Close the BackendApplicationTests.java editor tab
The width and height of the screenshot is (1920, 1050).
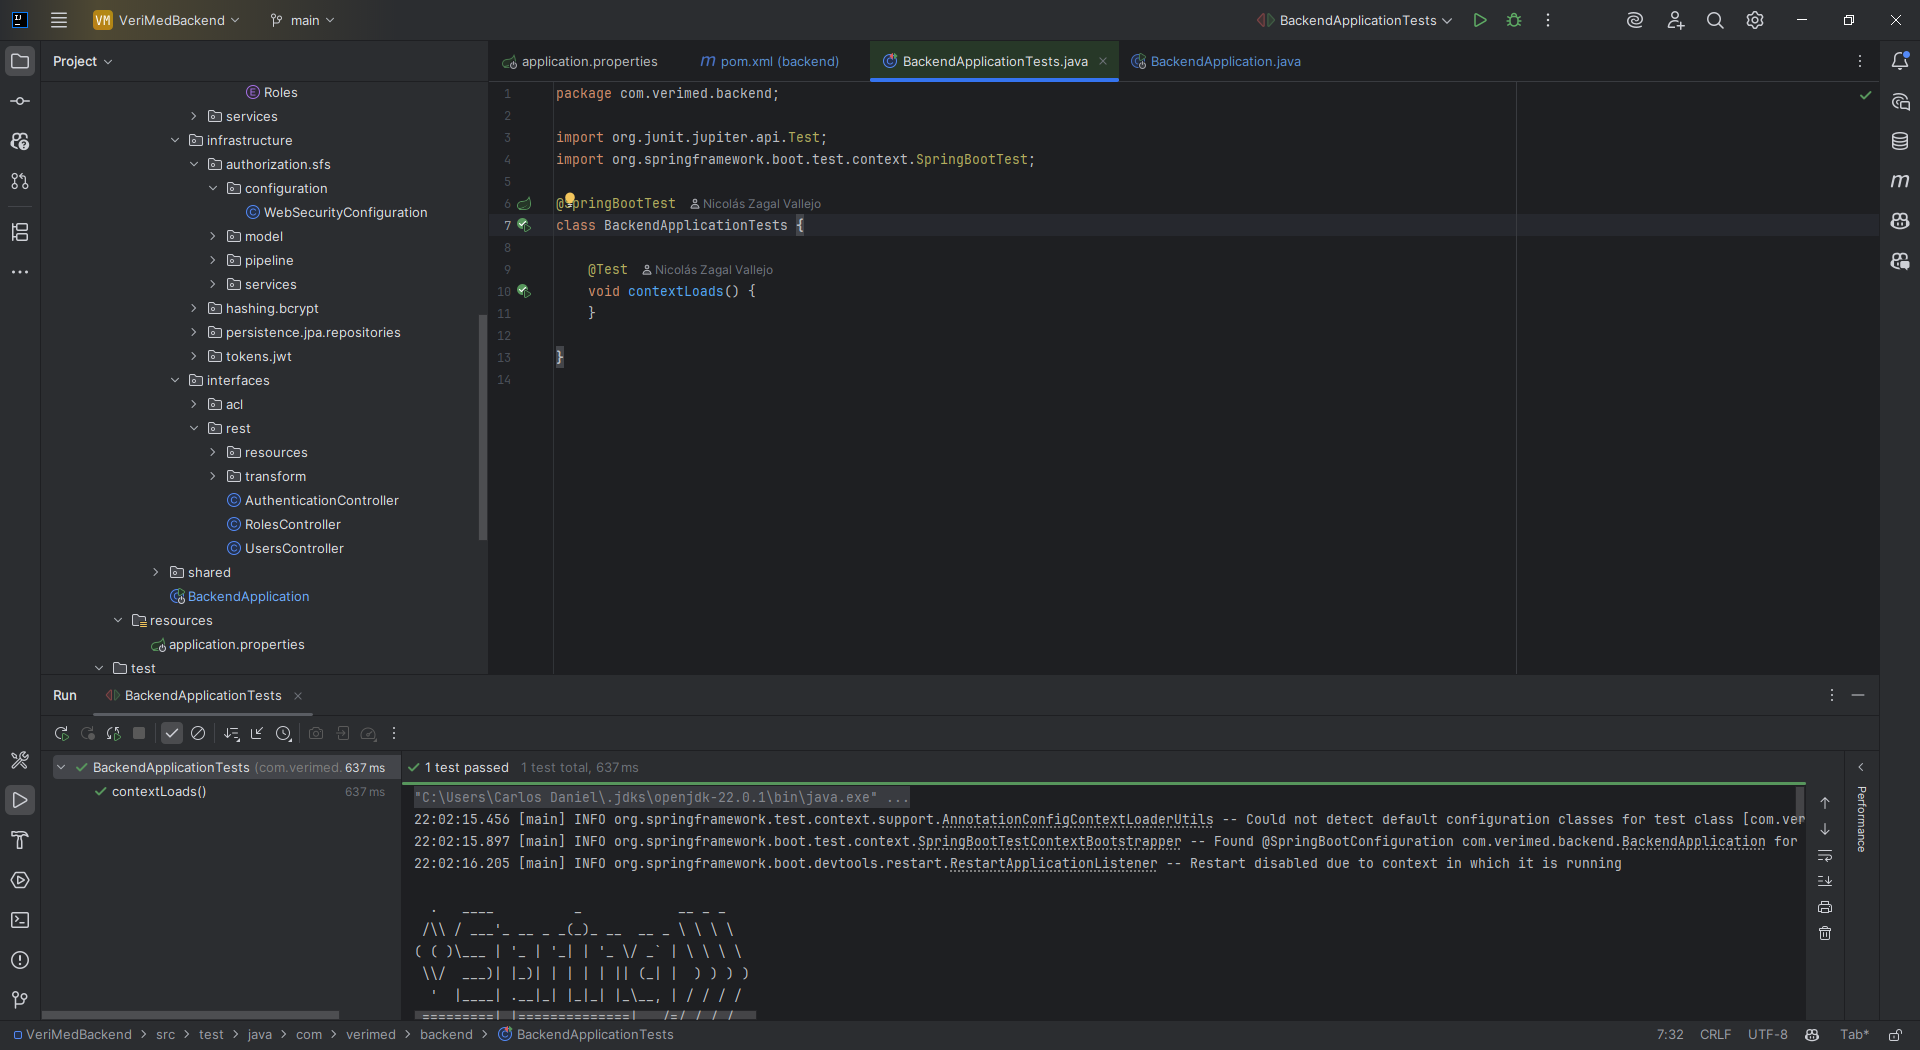(x=1103, y=61)
